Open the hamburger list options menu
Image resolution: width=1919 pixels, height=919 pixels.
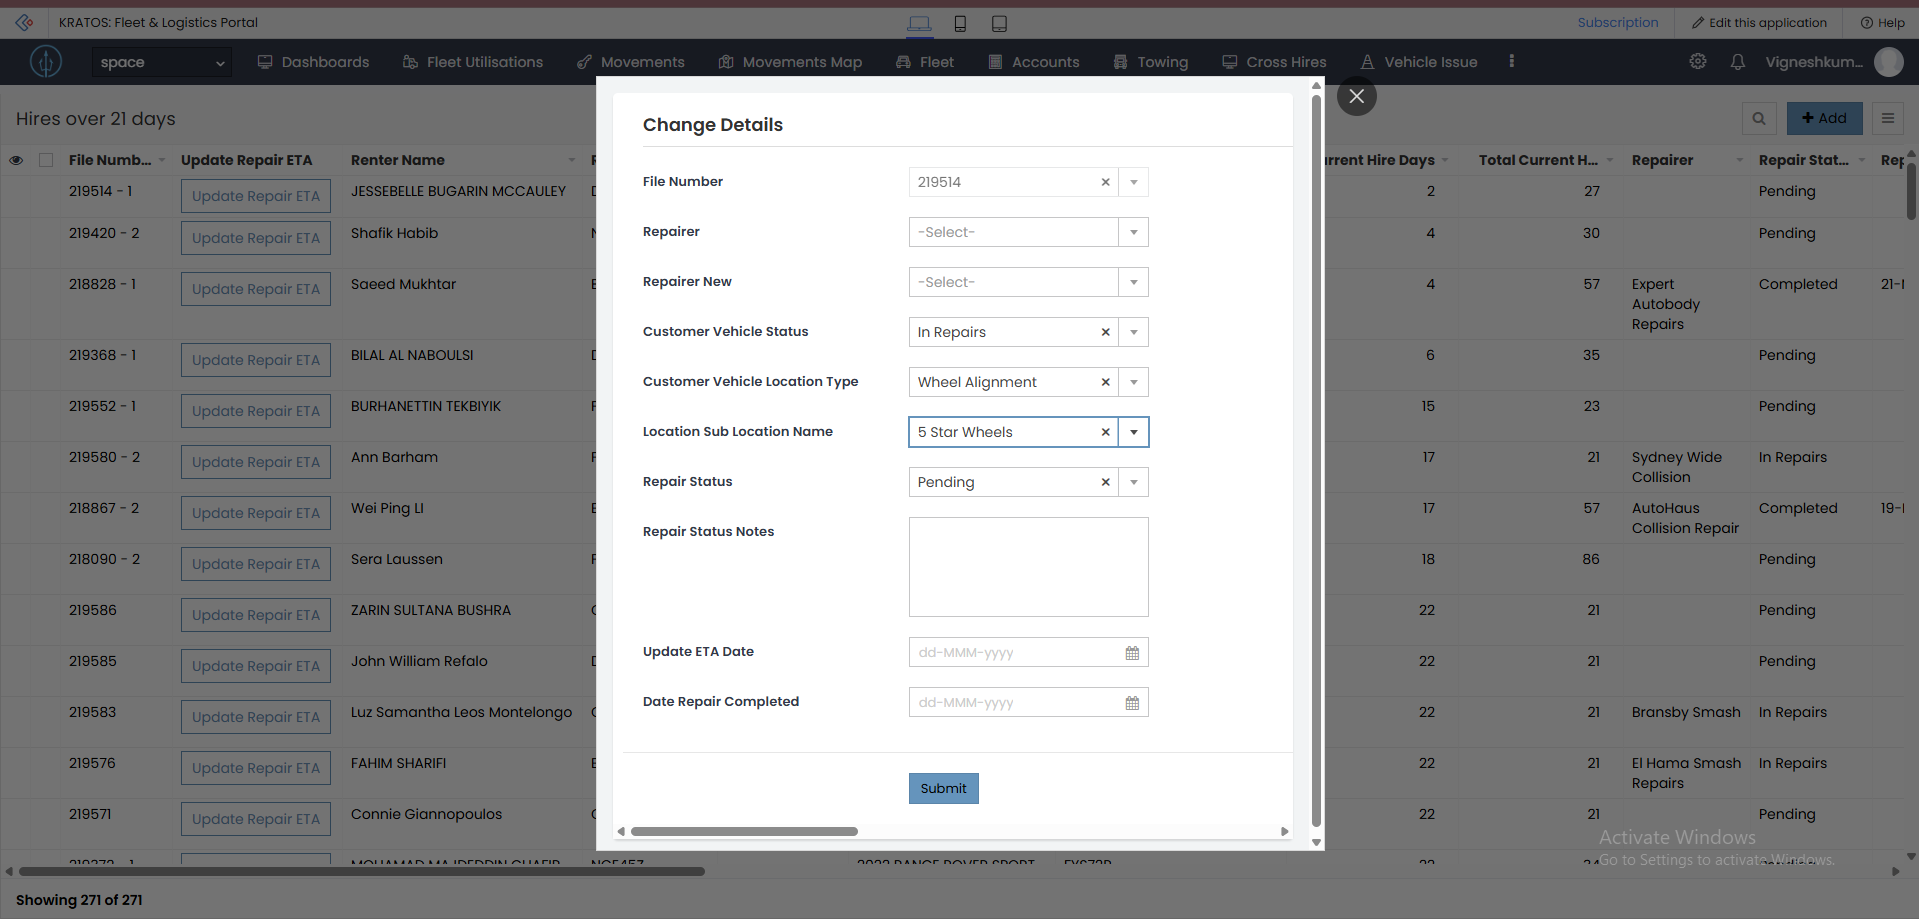(1888, 118)
